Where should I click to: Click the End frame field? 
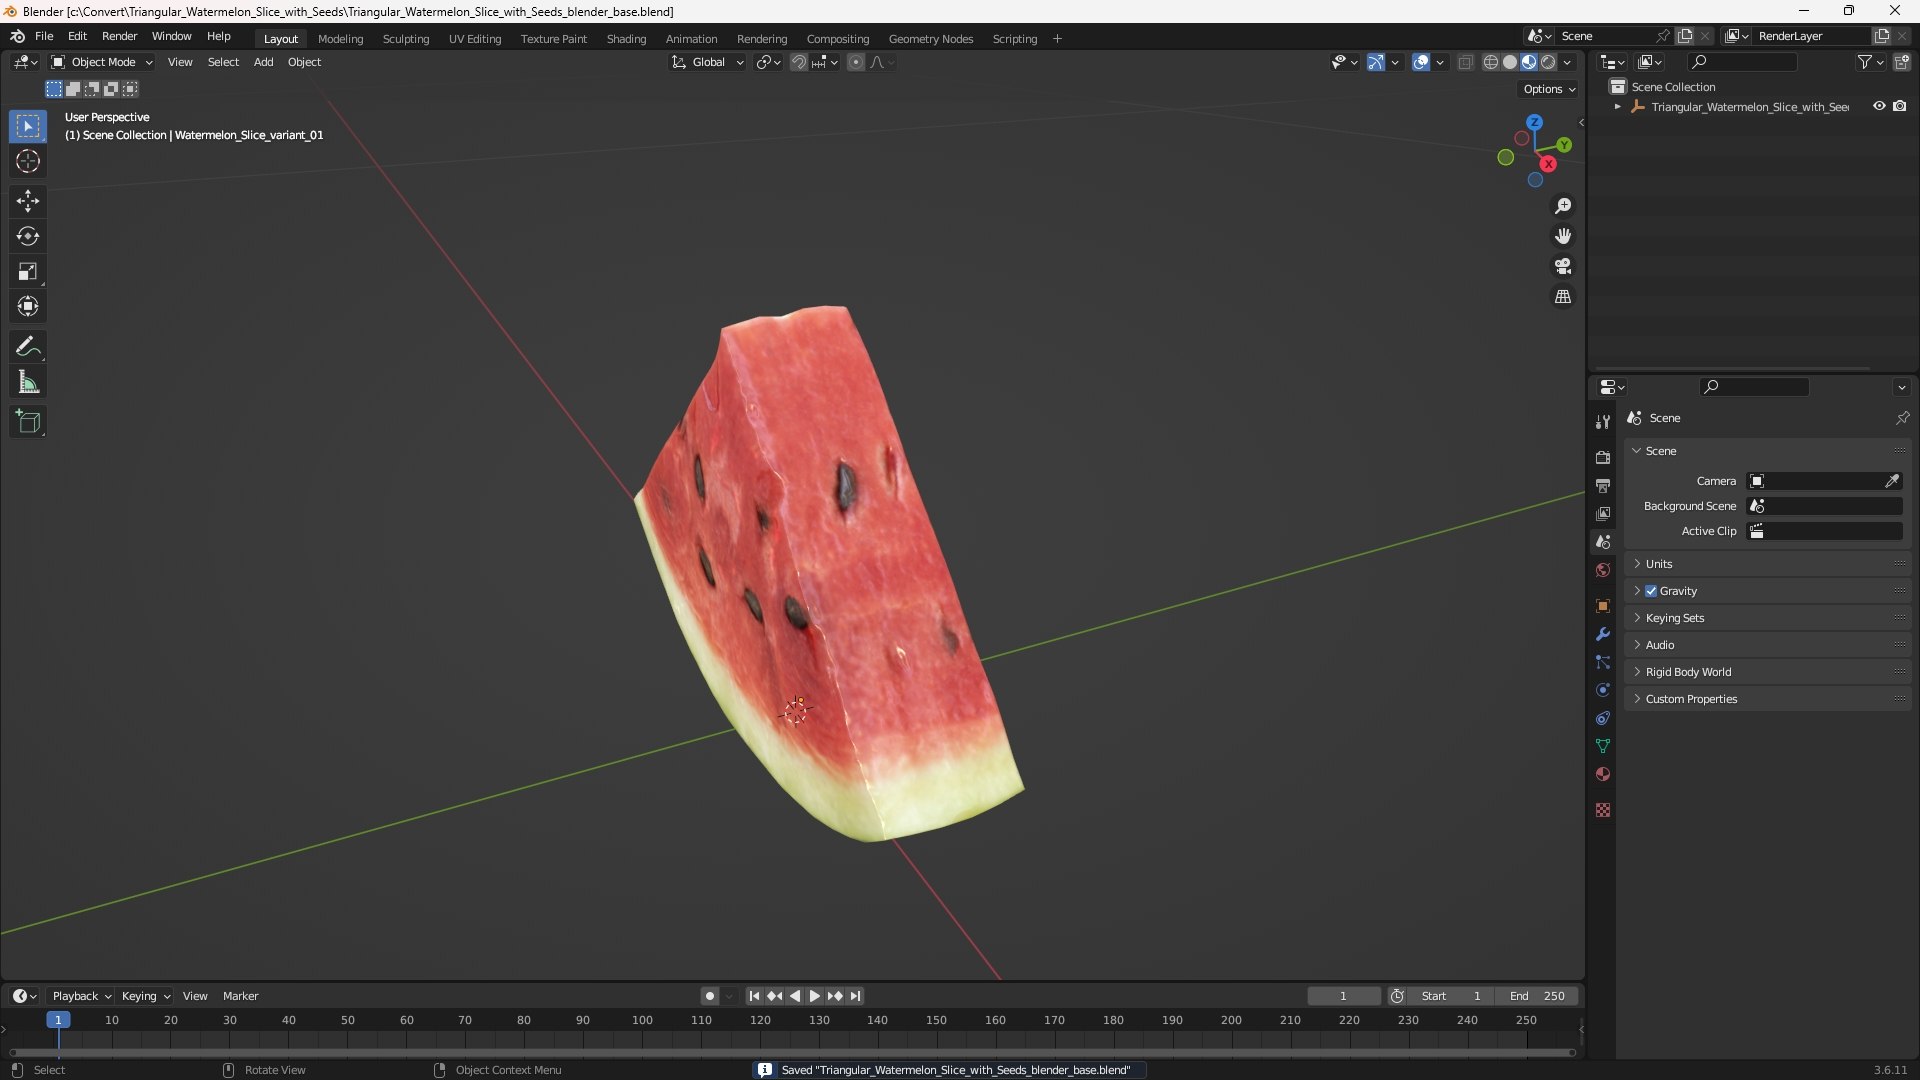(1537, 996)
